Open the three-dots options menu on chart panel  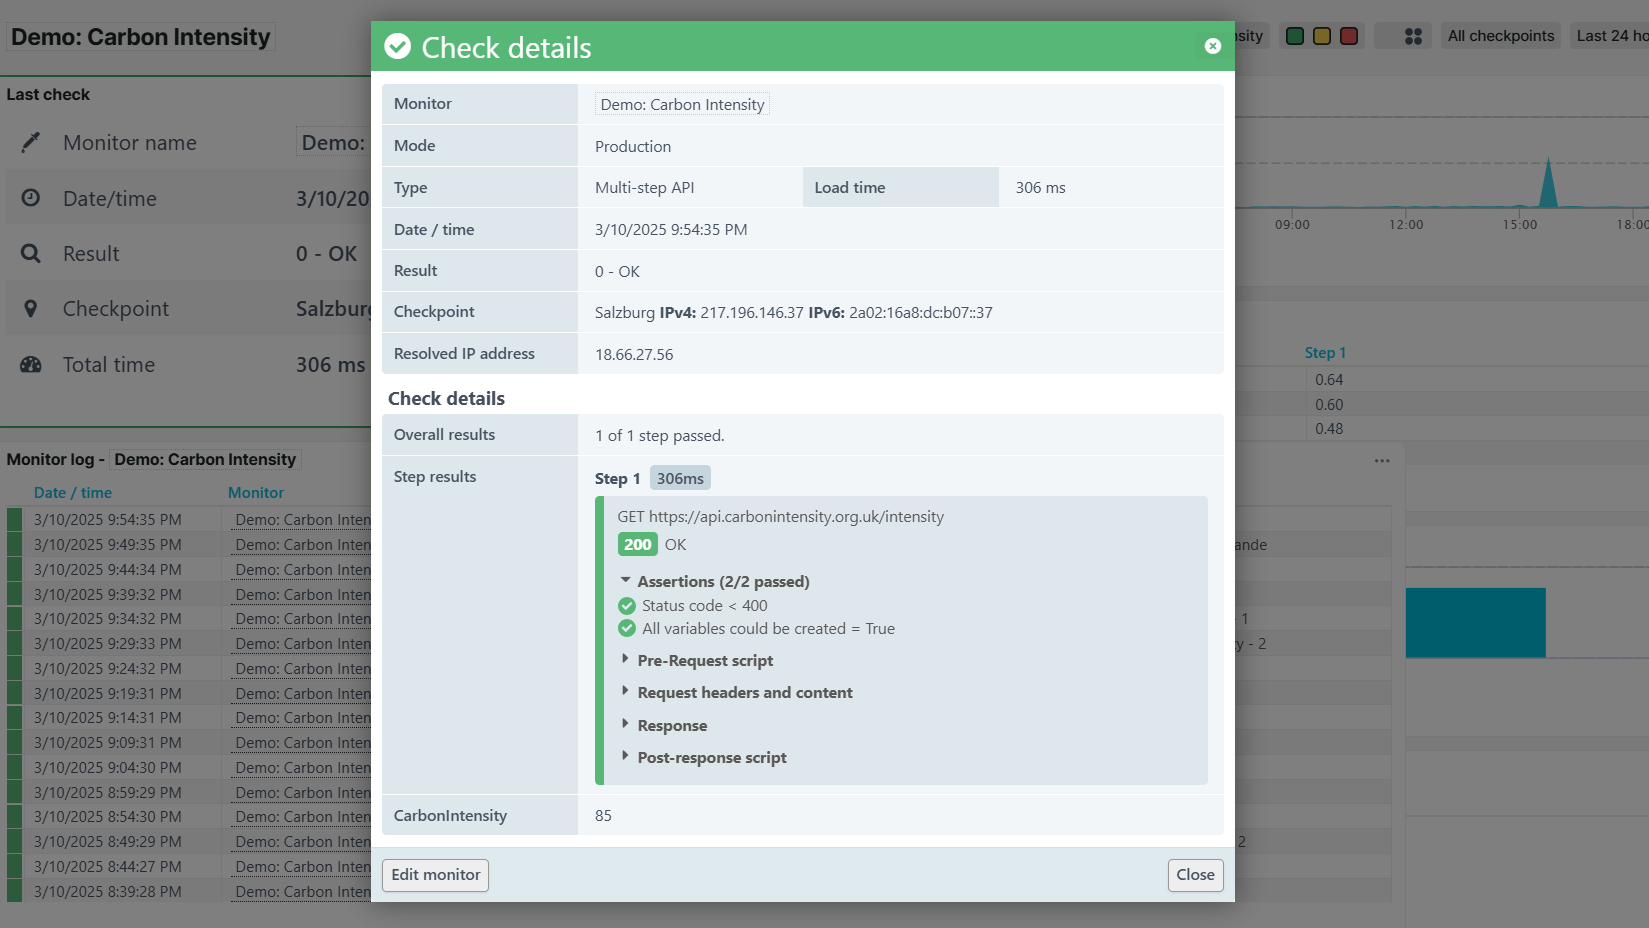(1381, 461)
